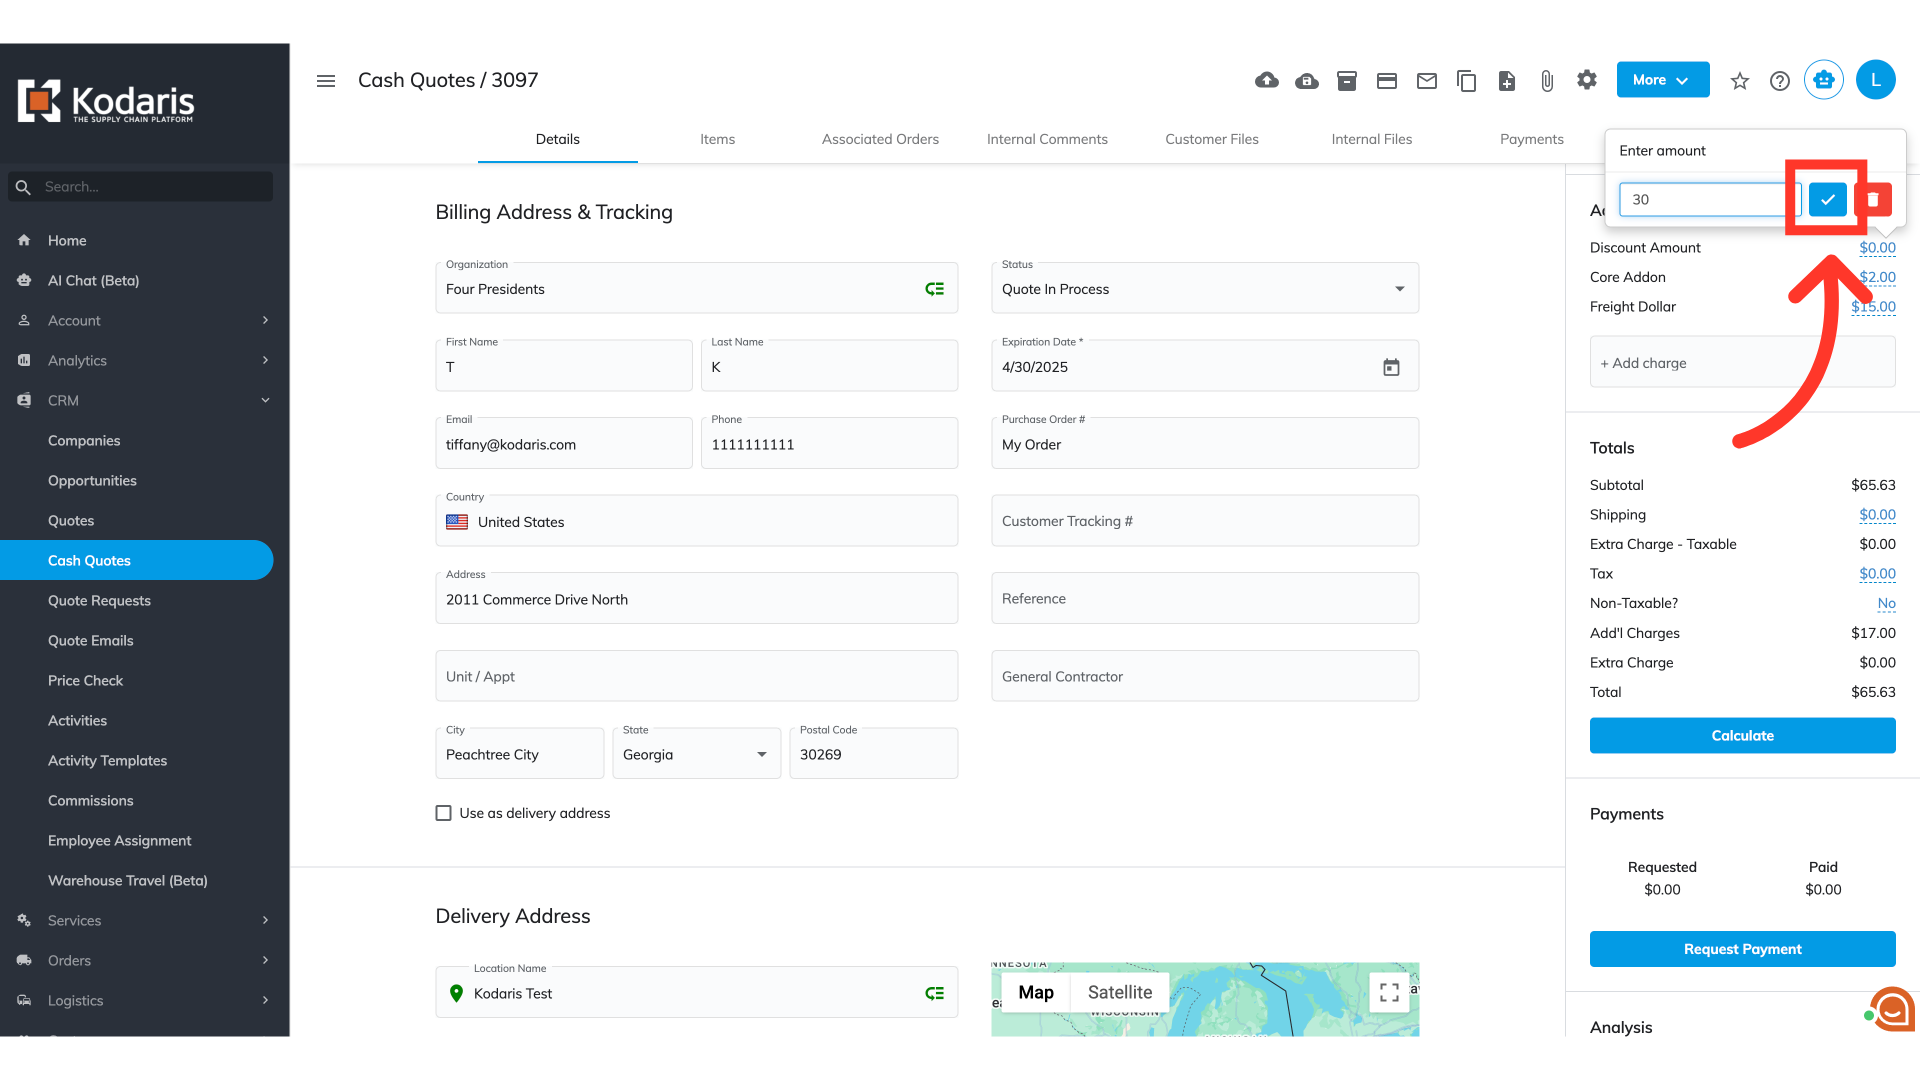Click the star favorite icon
1920x1080 pixels.
pyautogui.click(x=1740, y=80)
